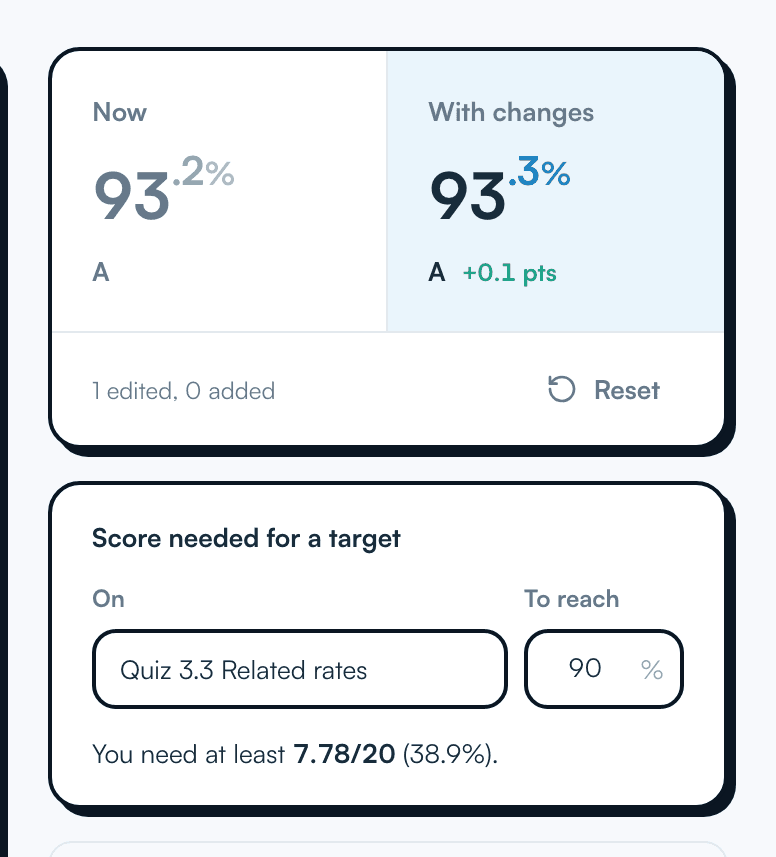Click the bold 7.78/20 required score result
The image size is (776, 857).
(344, 754)
